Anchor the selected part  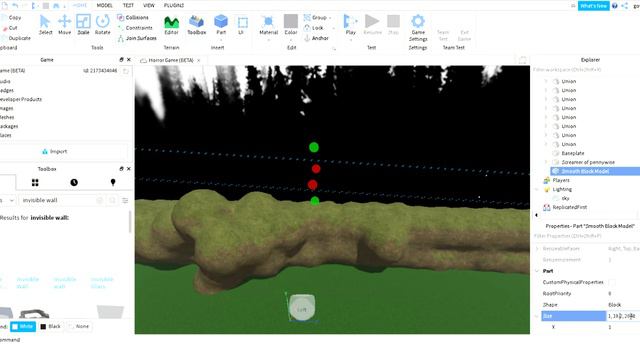click(317, 38)
